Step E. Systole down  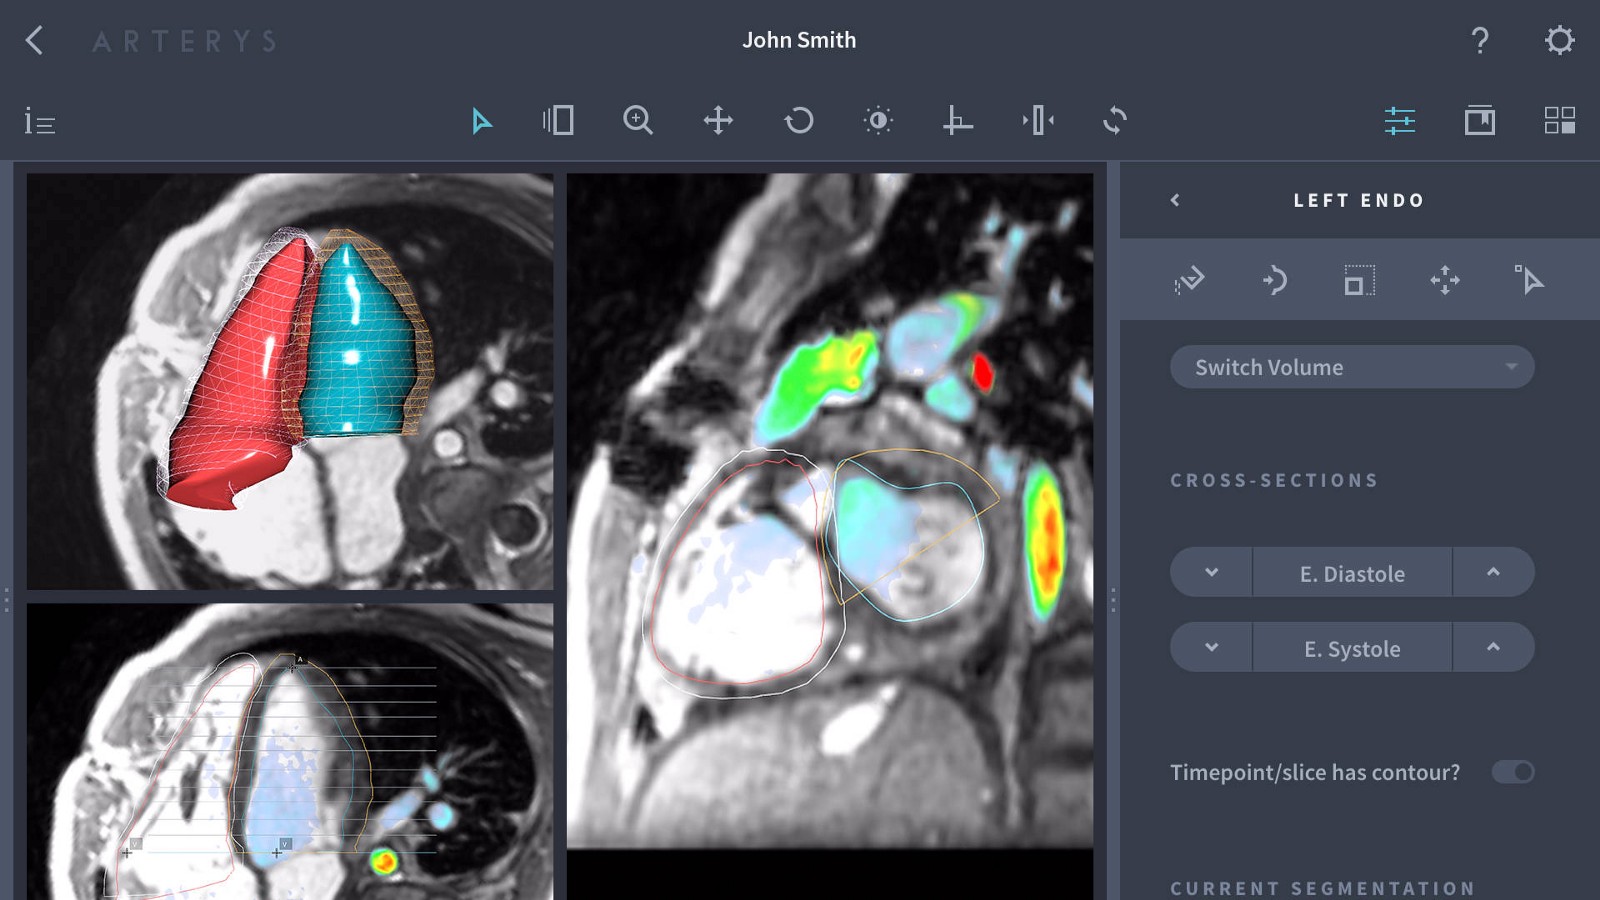pyautogui.click(x=1211, y=647)
